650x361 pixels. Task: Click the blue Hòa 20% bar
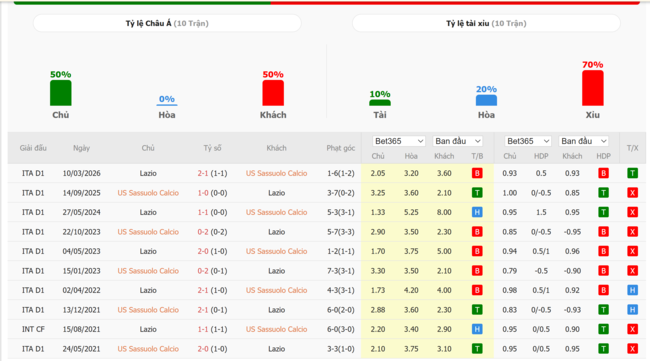pyautogui.click(x=486, y=100)
